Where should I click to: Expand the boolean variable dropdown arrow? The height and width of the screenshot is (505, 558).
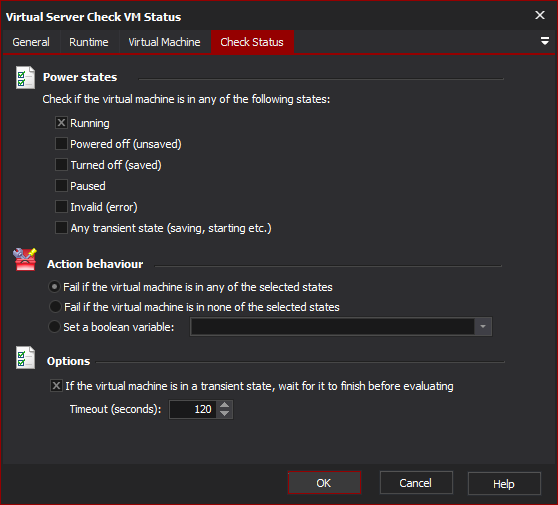click(x=483, y=327)
